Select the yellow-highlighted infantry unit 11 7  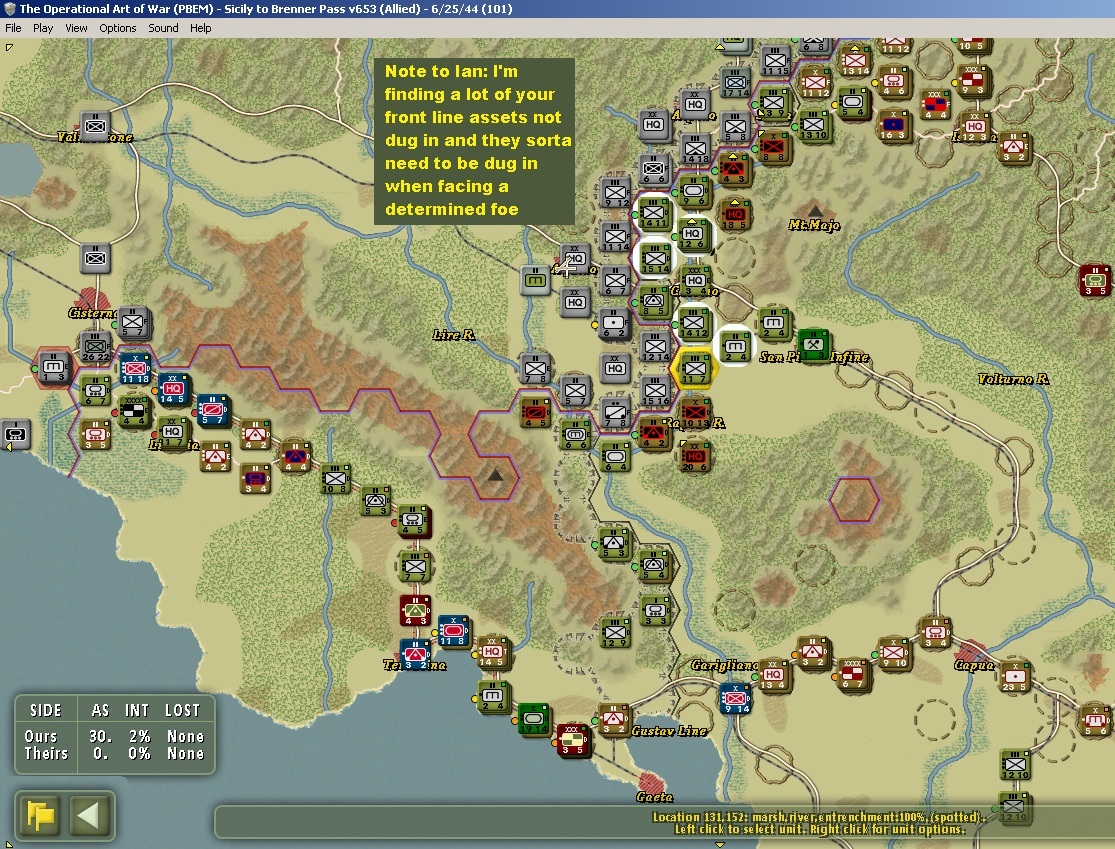(x=695, y=369)
